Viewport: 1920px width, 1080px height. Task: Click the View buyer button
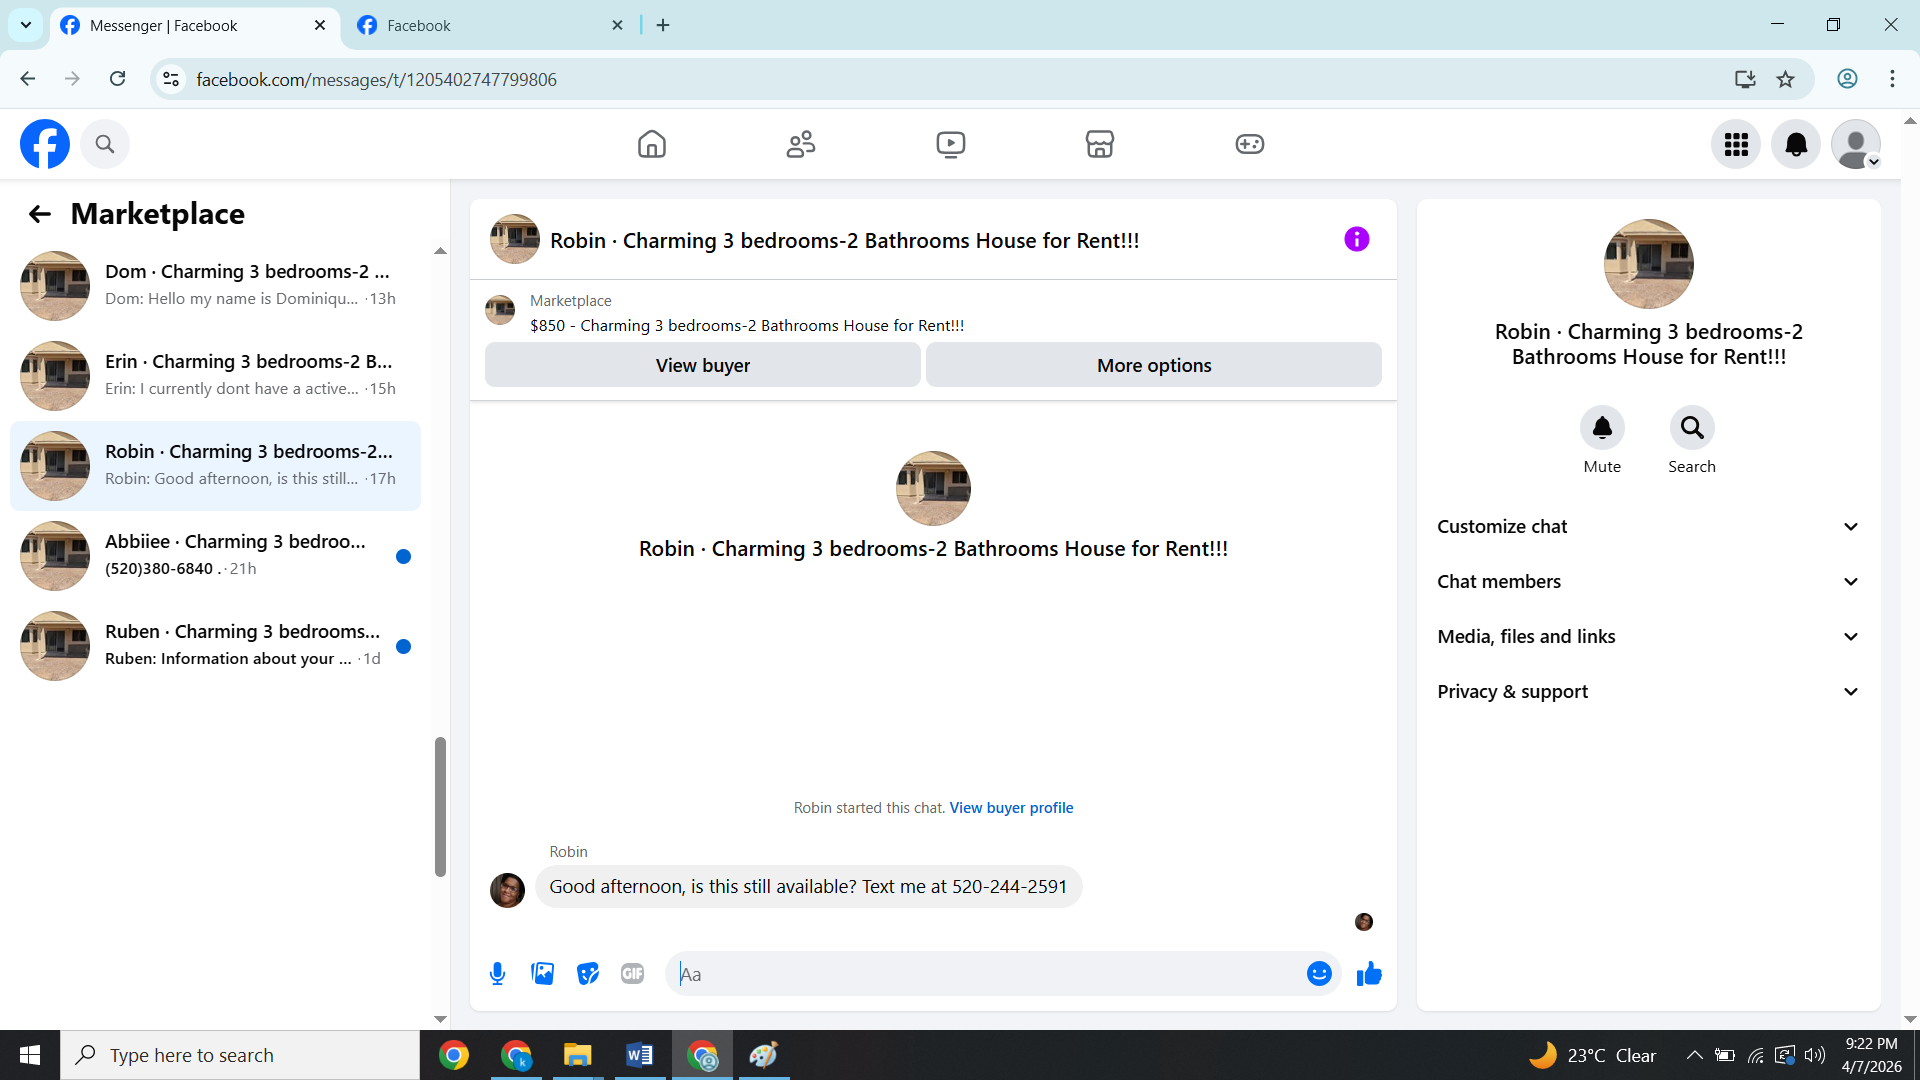click(x=702, y=365)
